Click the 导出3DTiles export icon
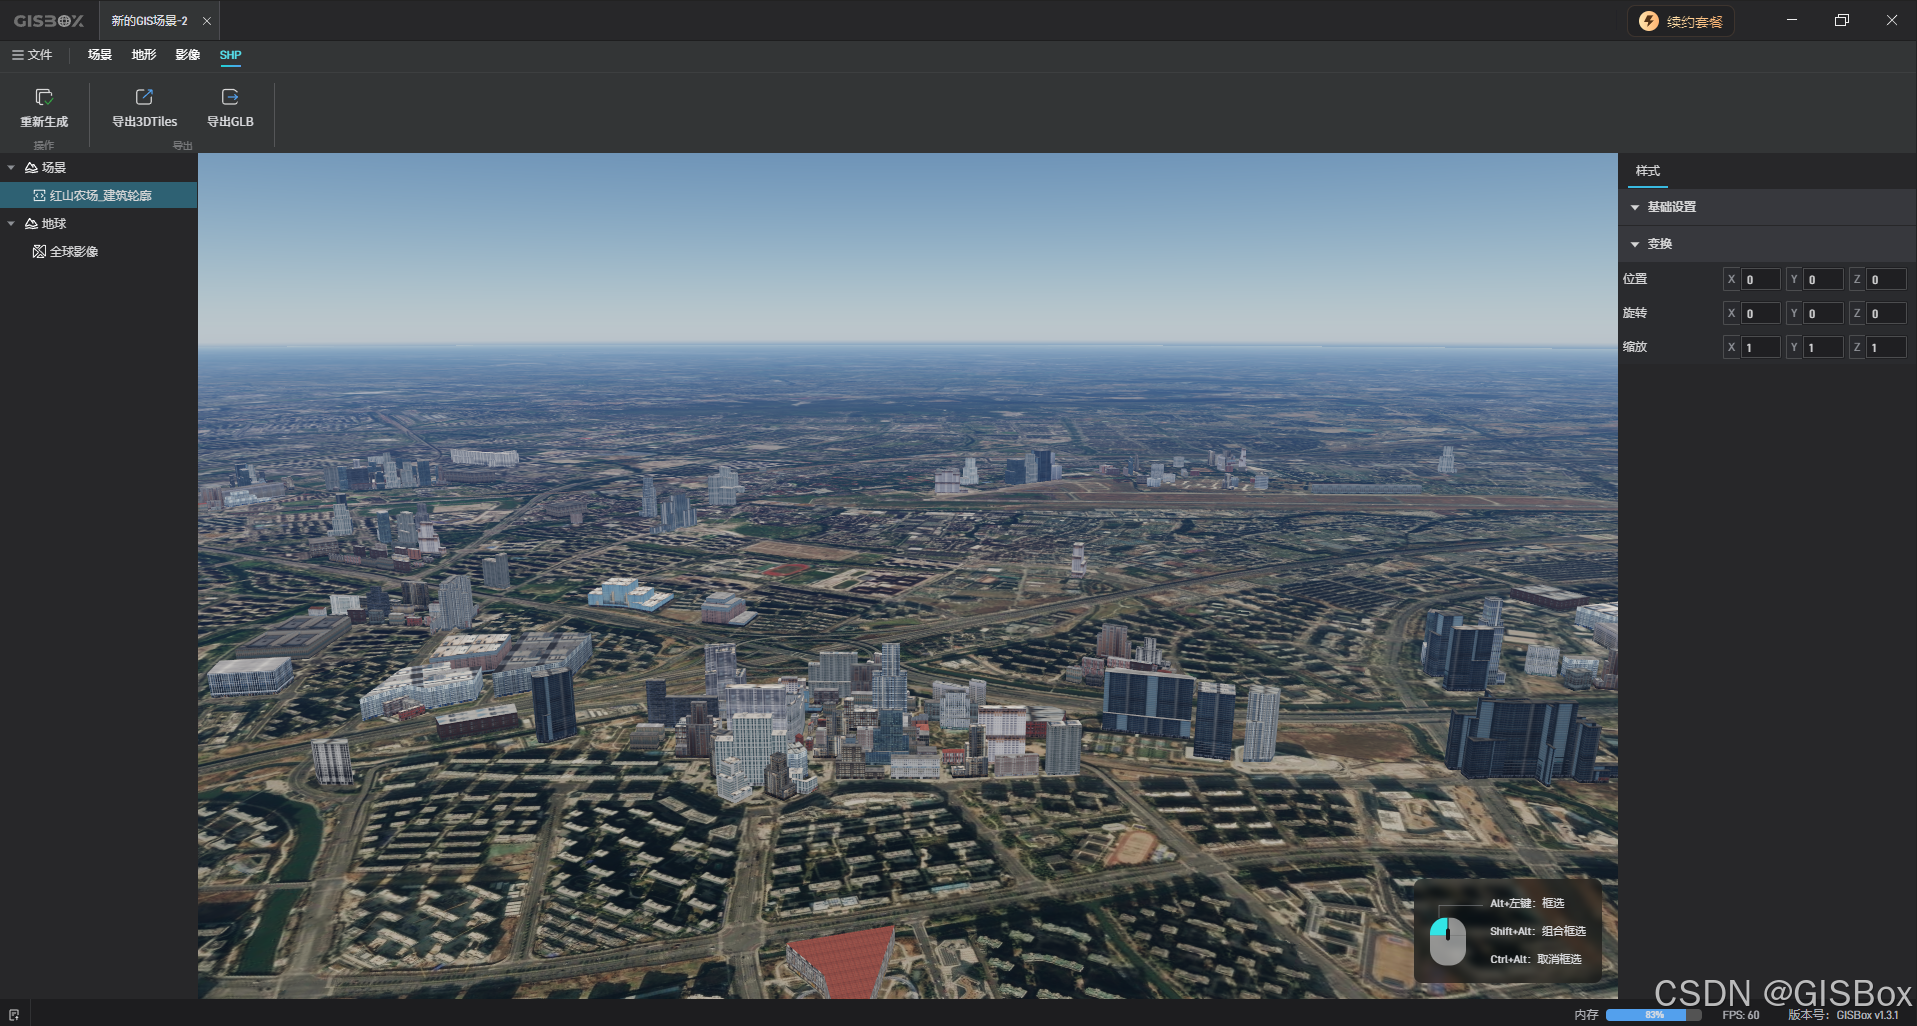This screenshot has height=1026, width=1917. pyautogui.click(x=144, y=97)
